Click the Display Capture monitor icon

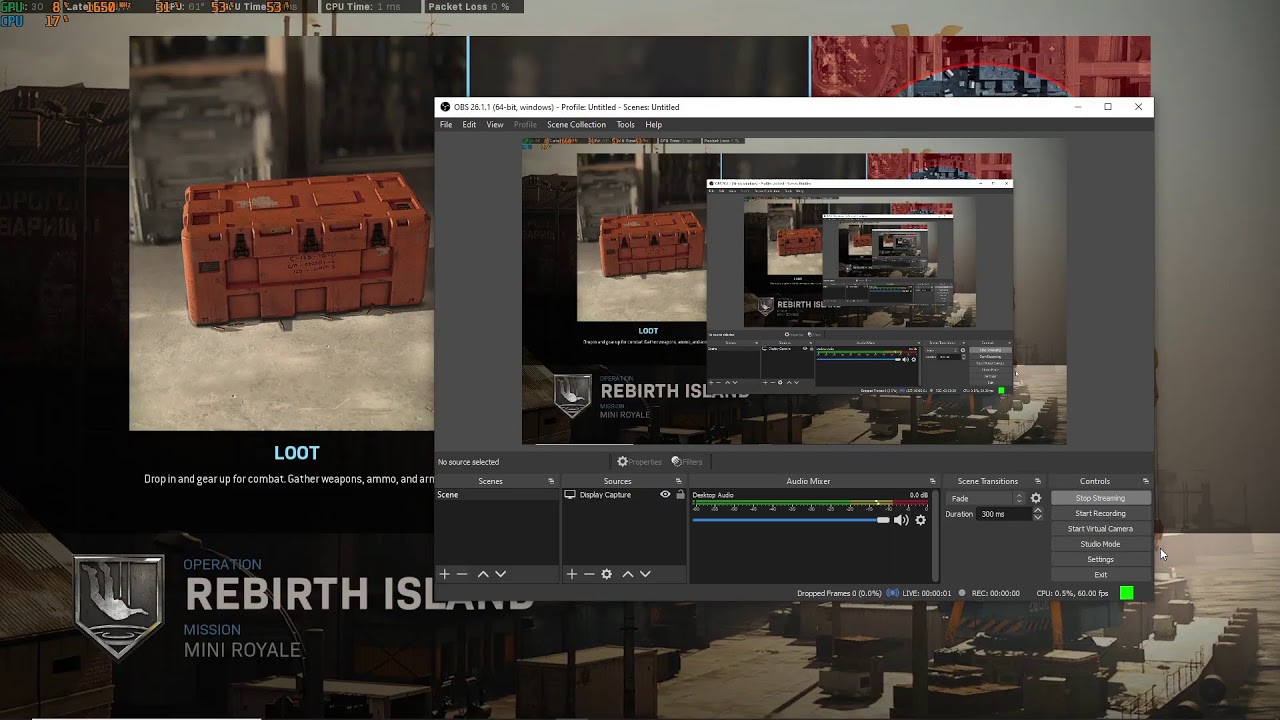(570, 495)
